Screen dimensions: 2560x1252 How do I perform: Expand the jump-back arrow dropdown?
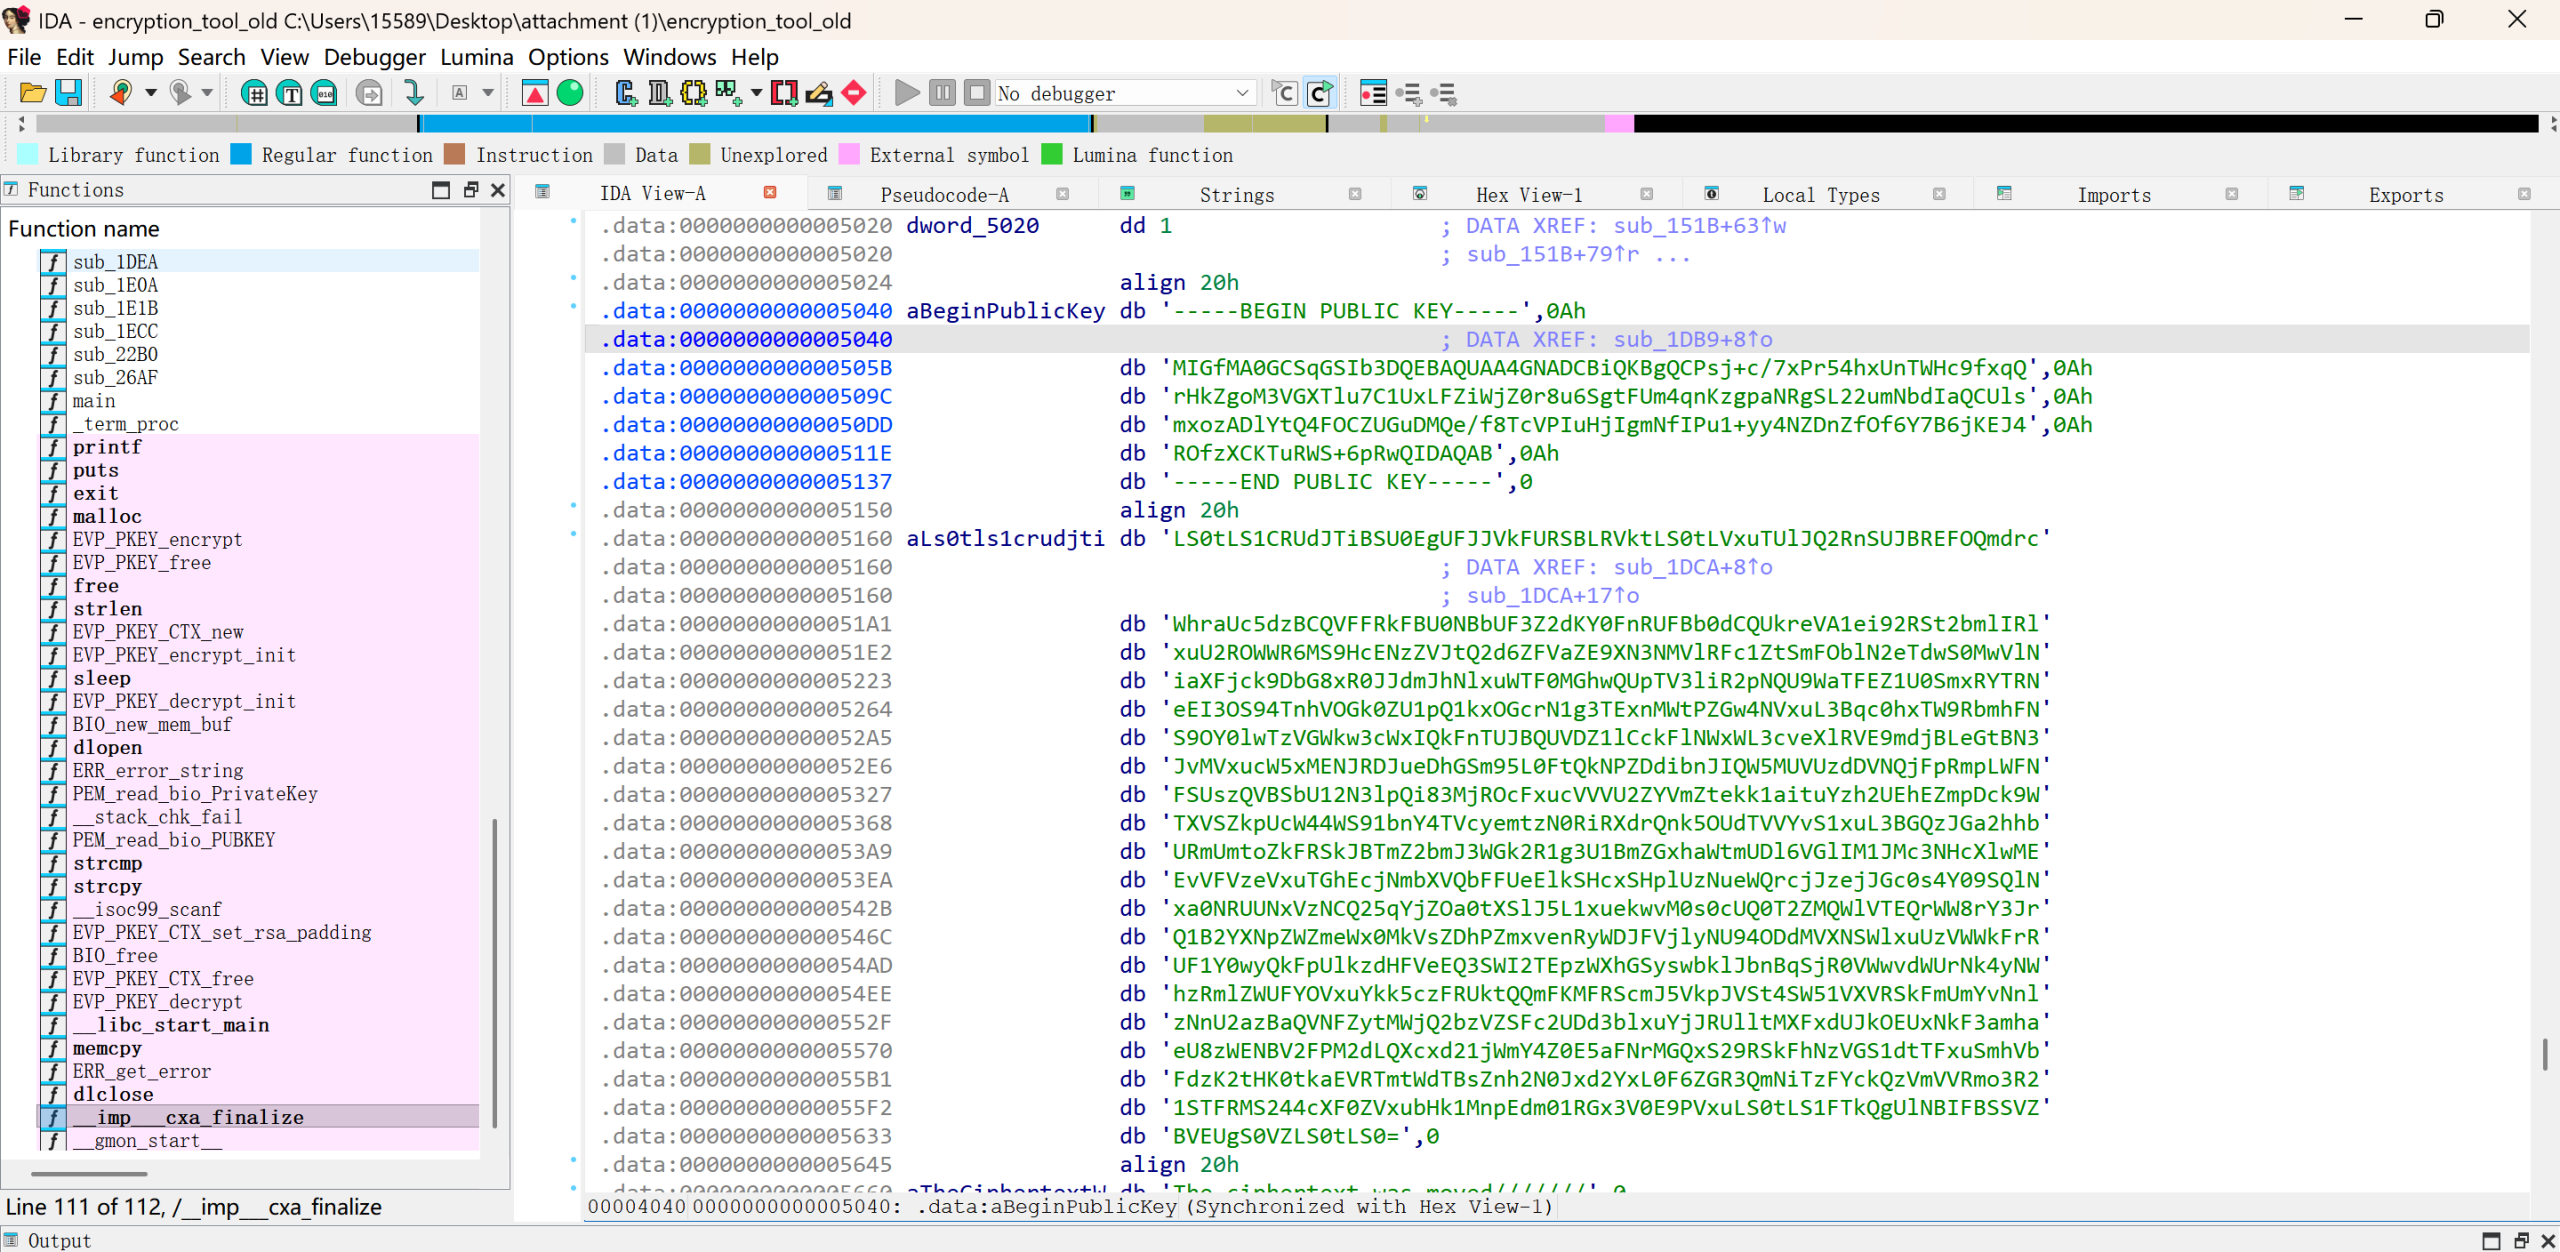pos(151,93)
